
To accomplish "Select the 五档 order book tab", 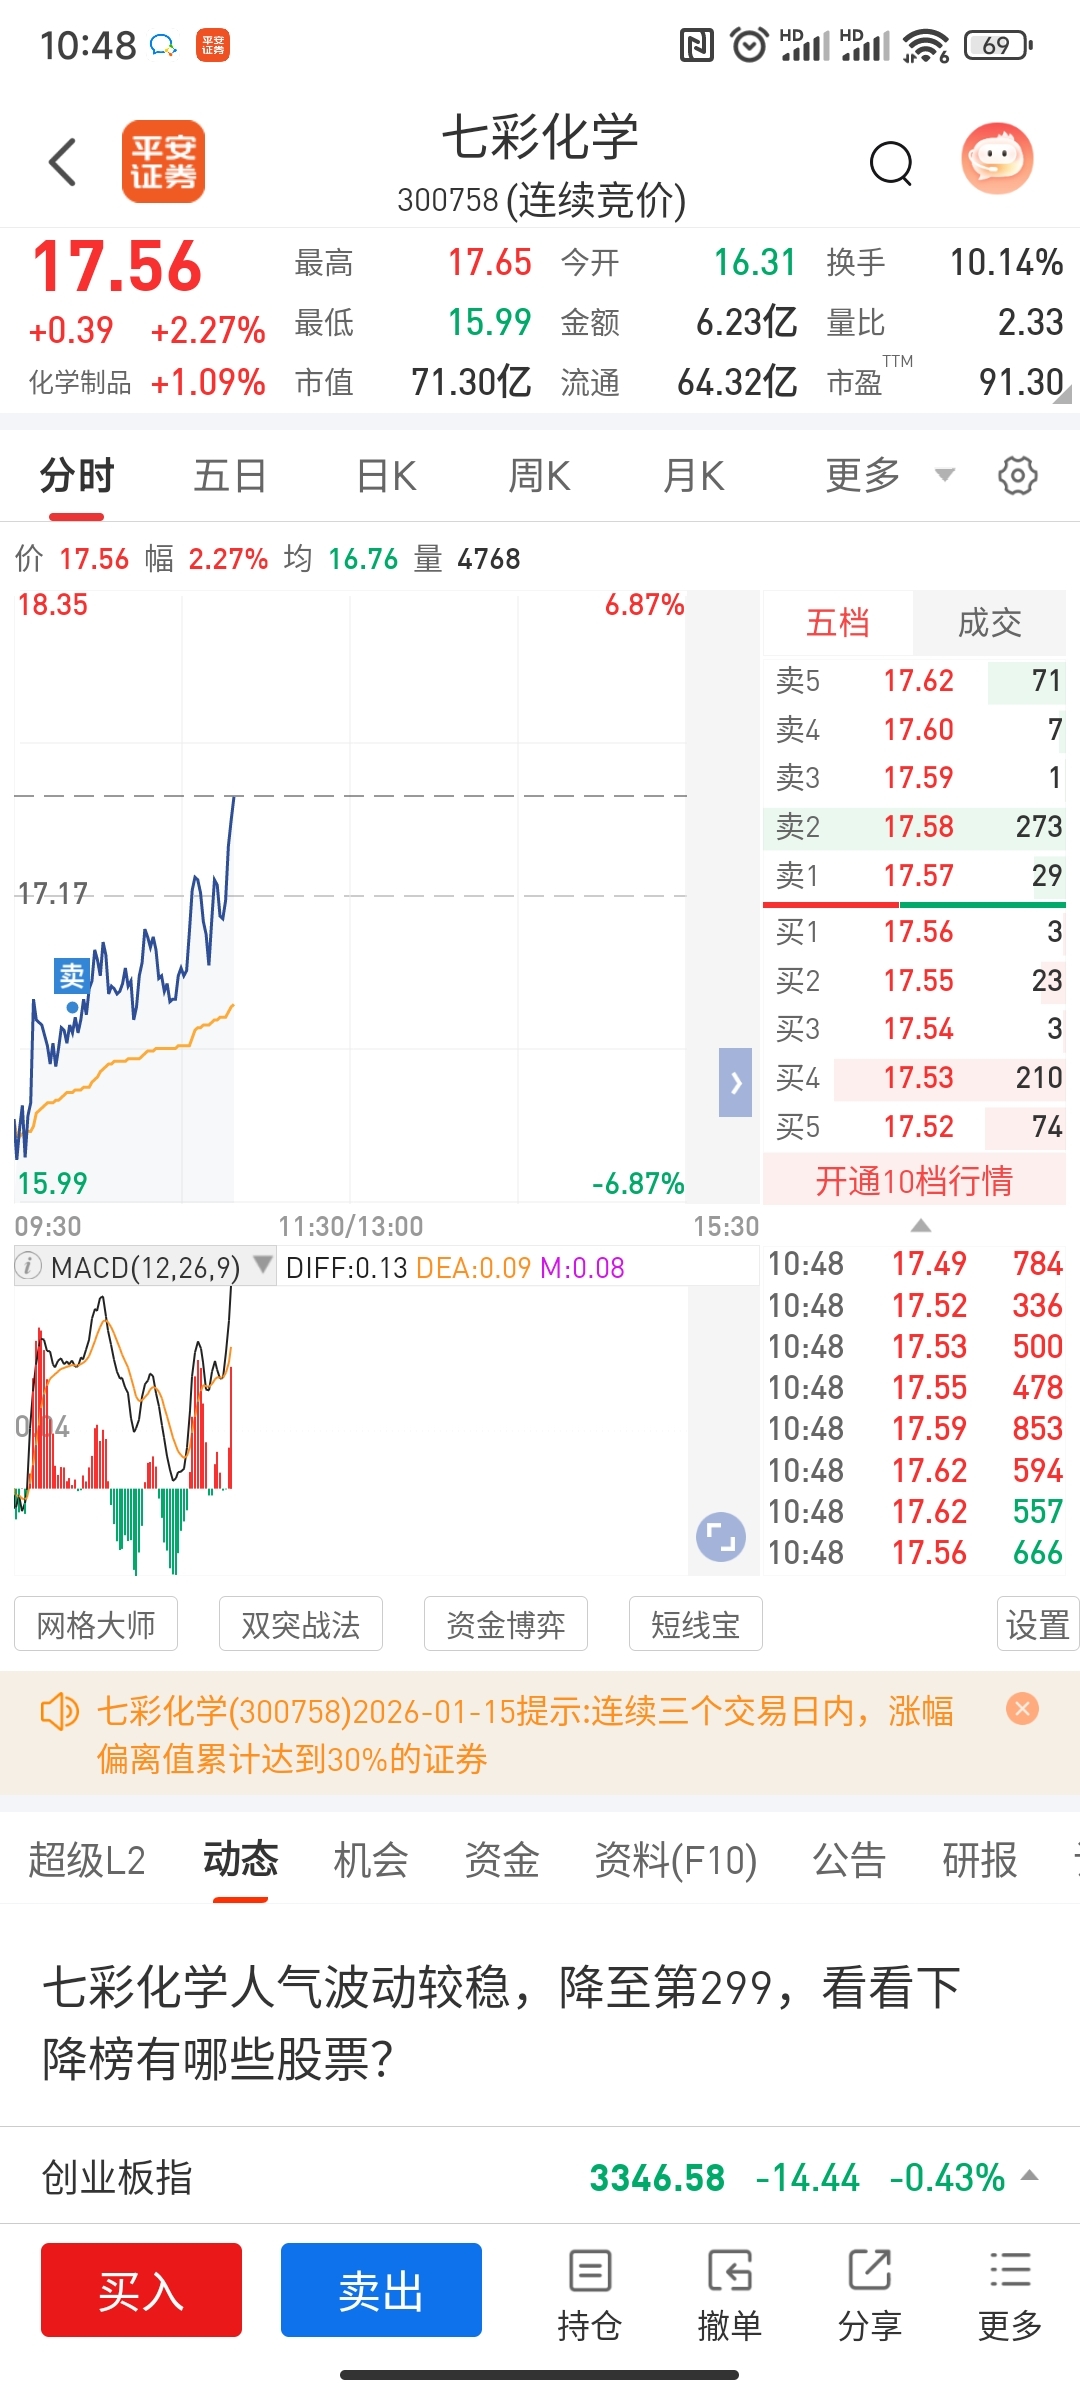I will pos(838,623).
